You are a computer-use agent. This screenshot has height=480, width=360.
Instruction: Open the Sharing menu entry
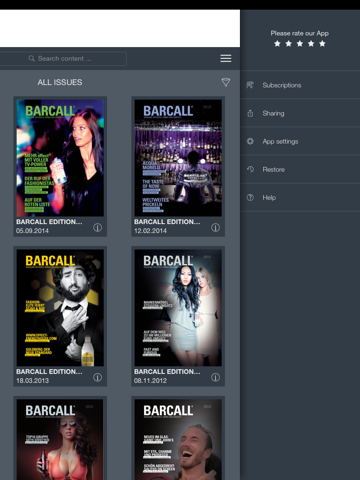click(300, 113)
